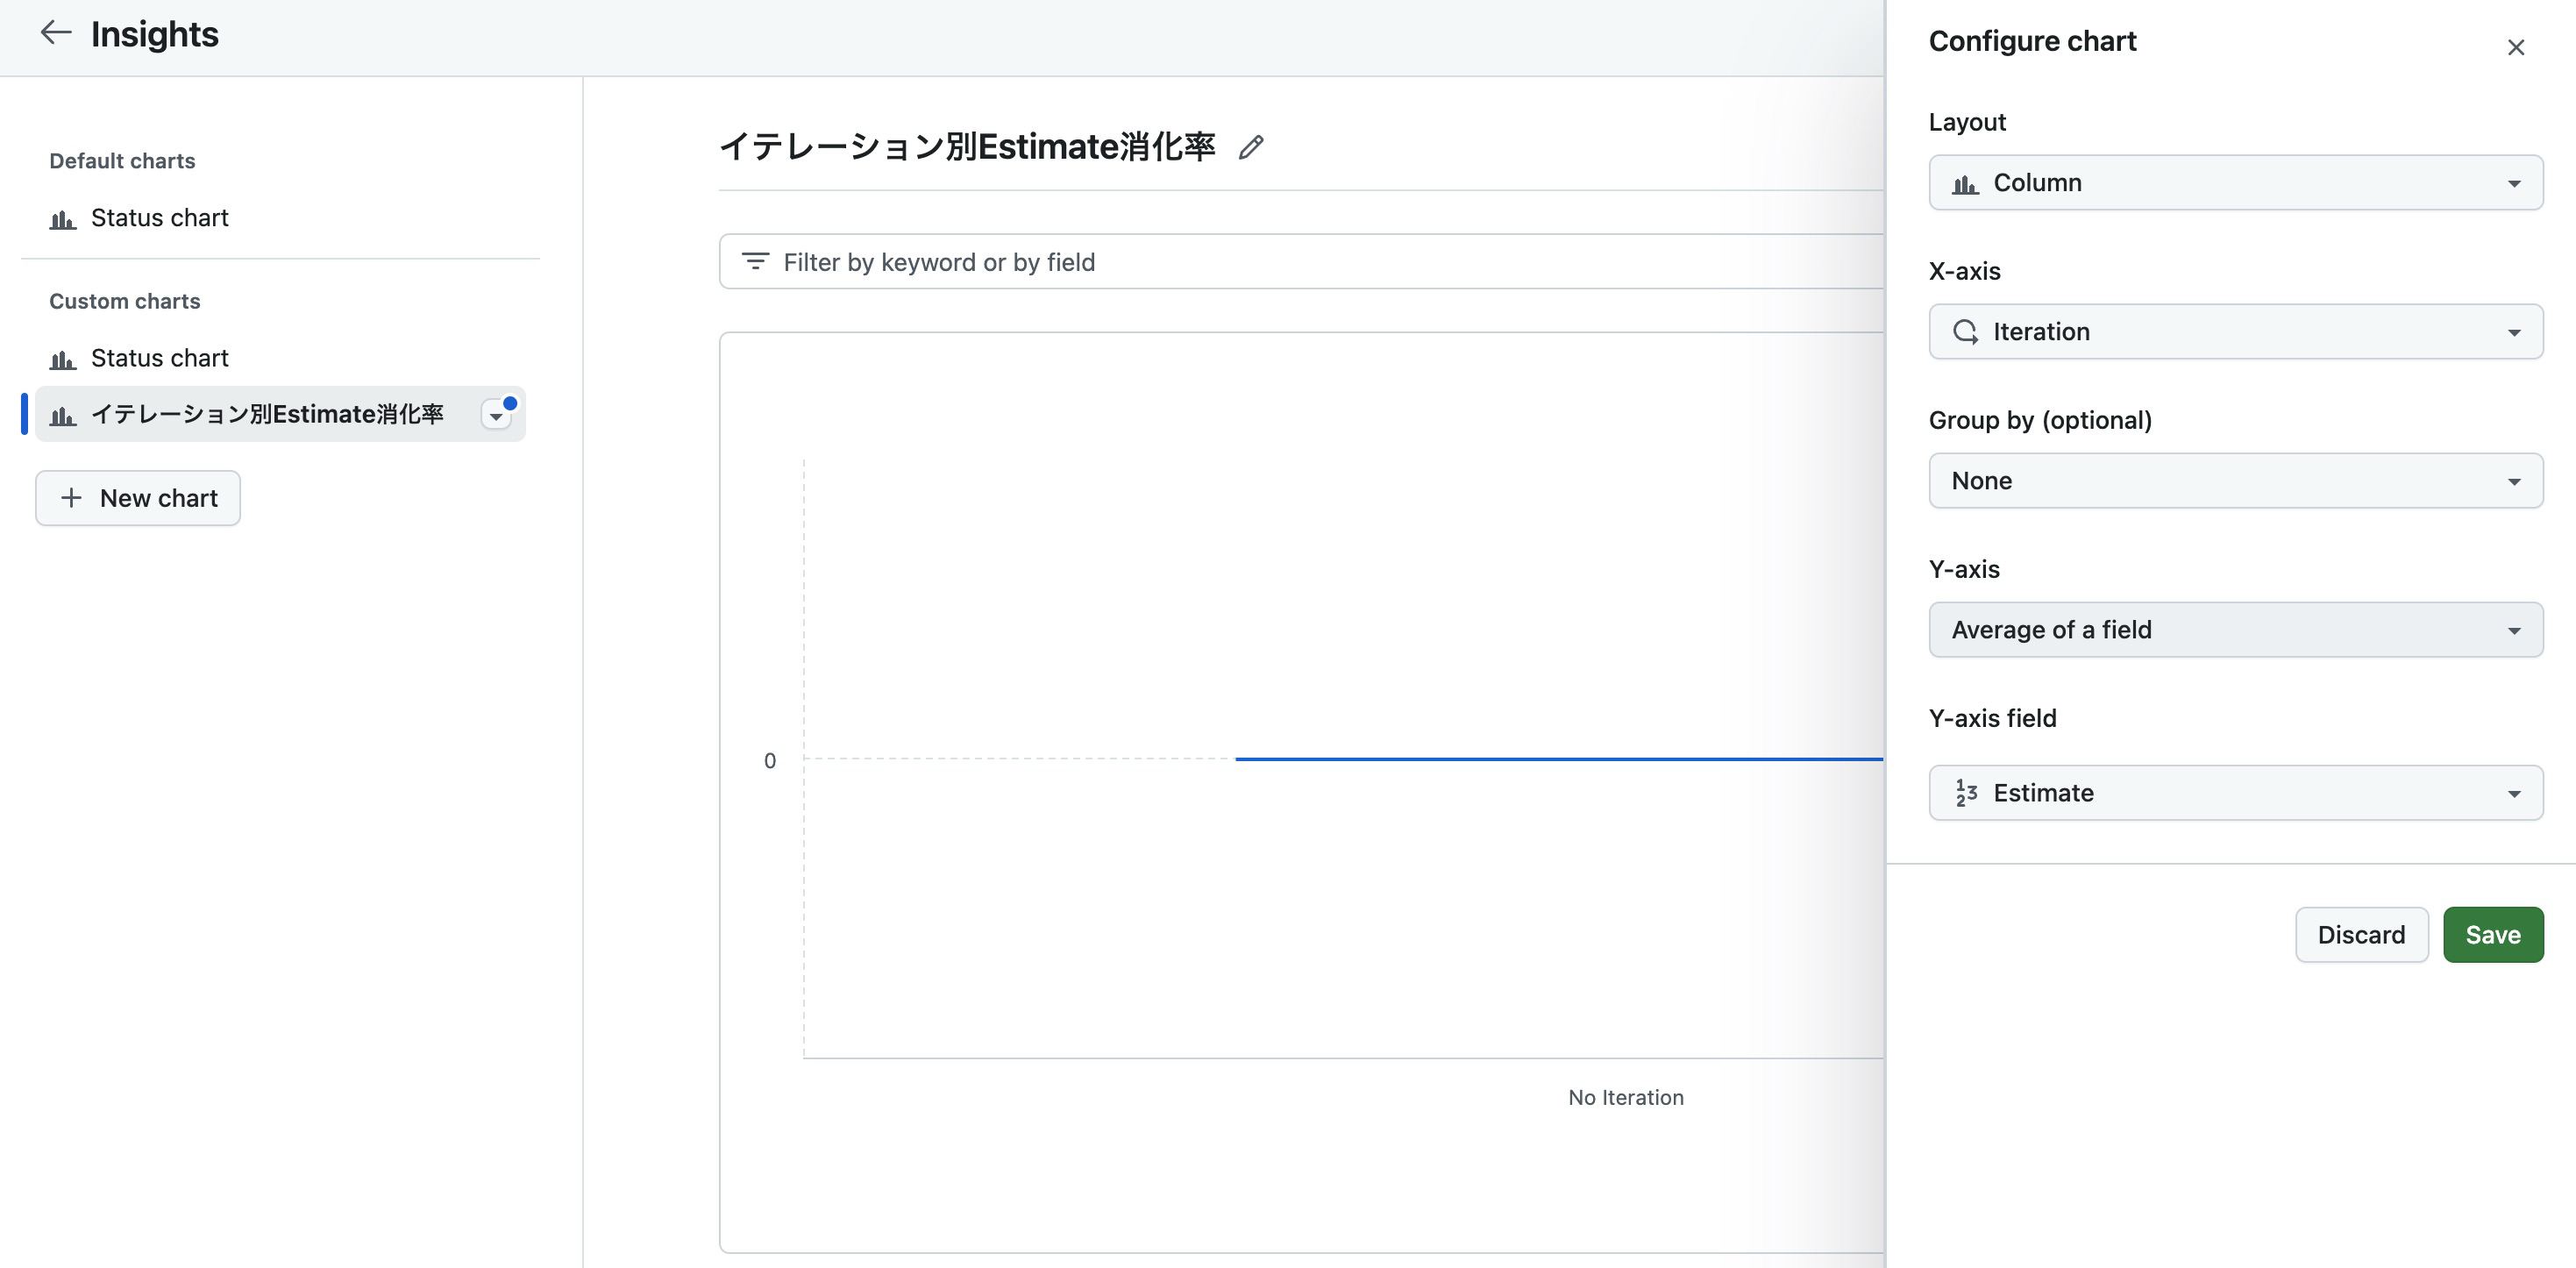Select Status chart under Custom charts
2576x1268 pixels.
click(160, 358)
